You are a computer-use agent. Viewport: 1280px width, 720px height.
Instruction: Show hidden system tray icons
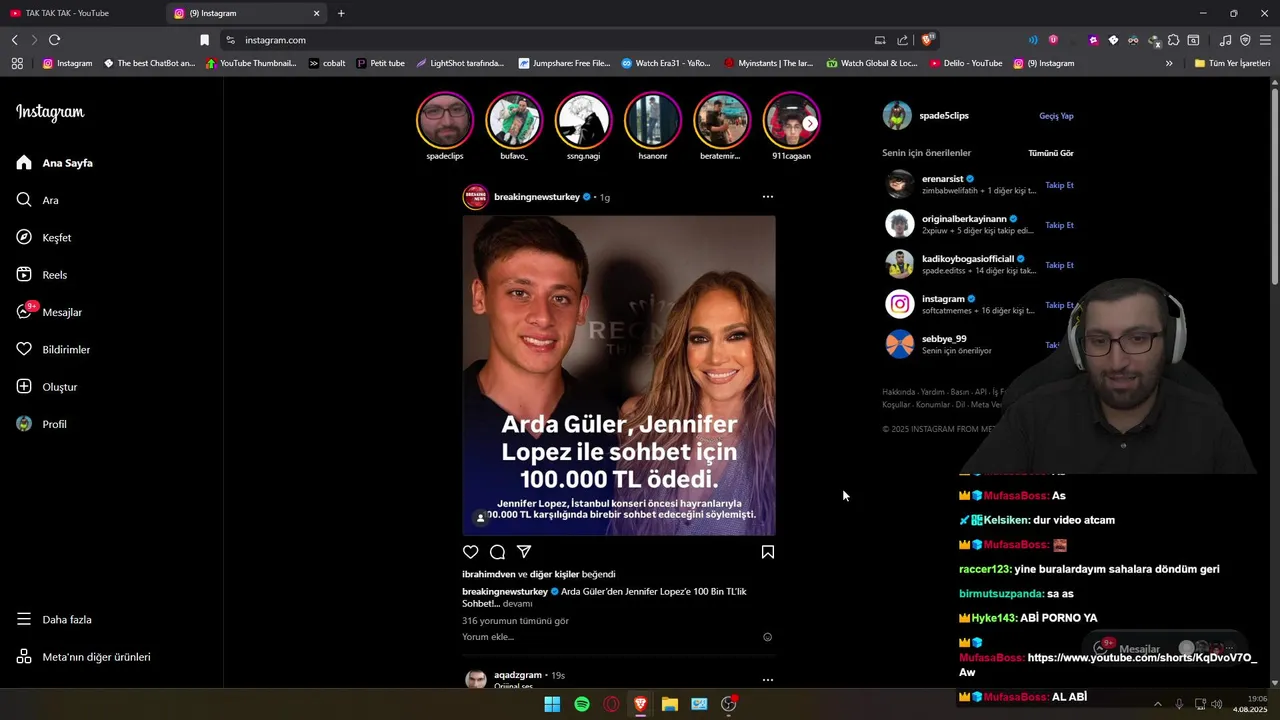click(x=1158, y=704)
